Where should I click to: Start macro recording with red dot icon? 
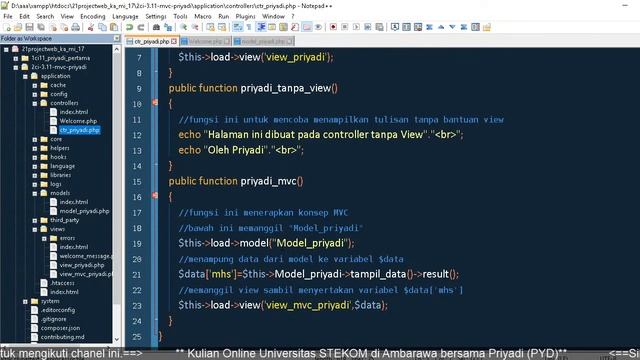point(333,27)
